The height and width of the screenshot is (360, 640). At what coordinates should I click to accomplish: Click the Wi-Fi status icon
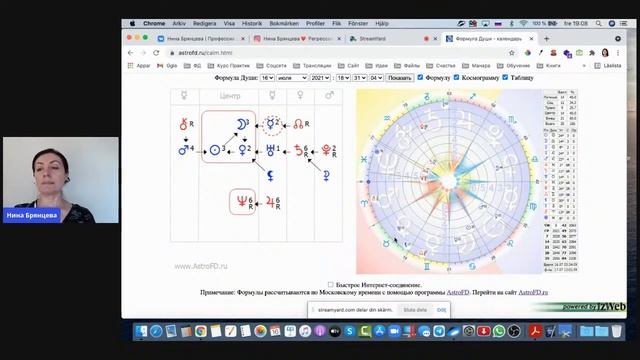pyautogui.click(x=523, y=24)
